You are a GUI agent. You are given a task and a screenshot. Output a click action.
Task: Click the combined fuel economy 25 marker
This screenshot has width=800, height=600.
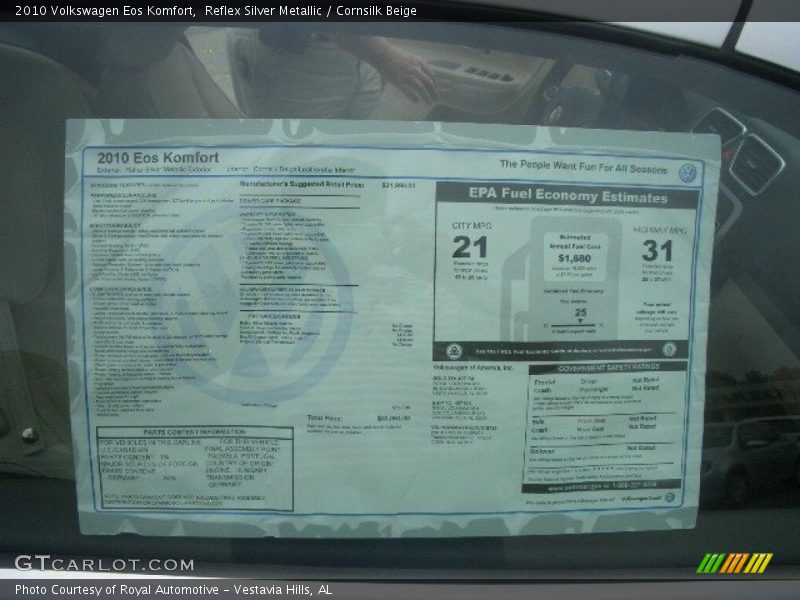pyautogui.click(x=579, y=313)
